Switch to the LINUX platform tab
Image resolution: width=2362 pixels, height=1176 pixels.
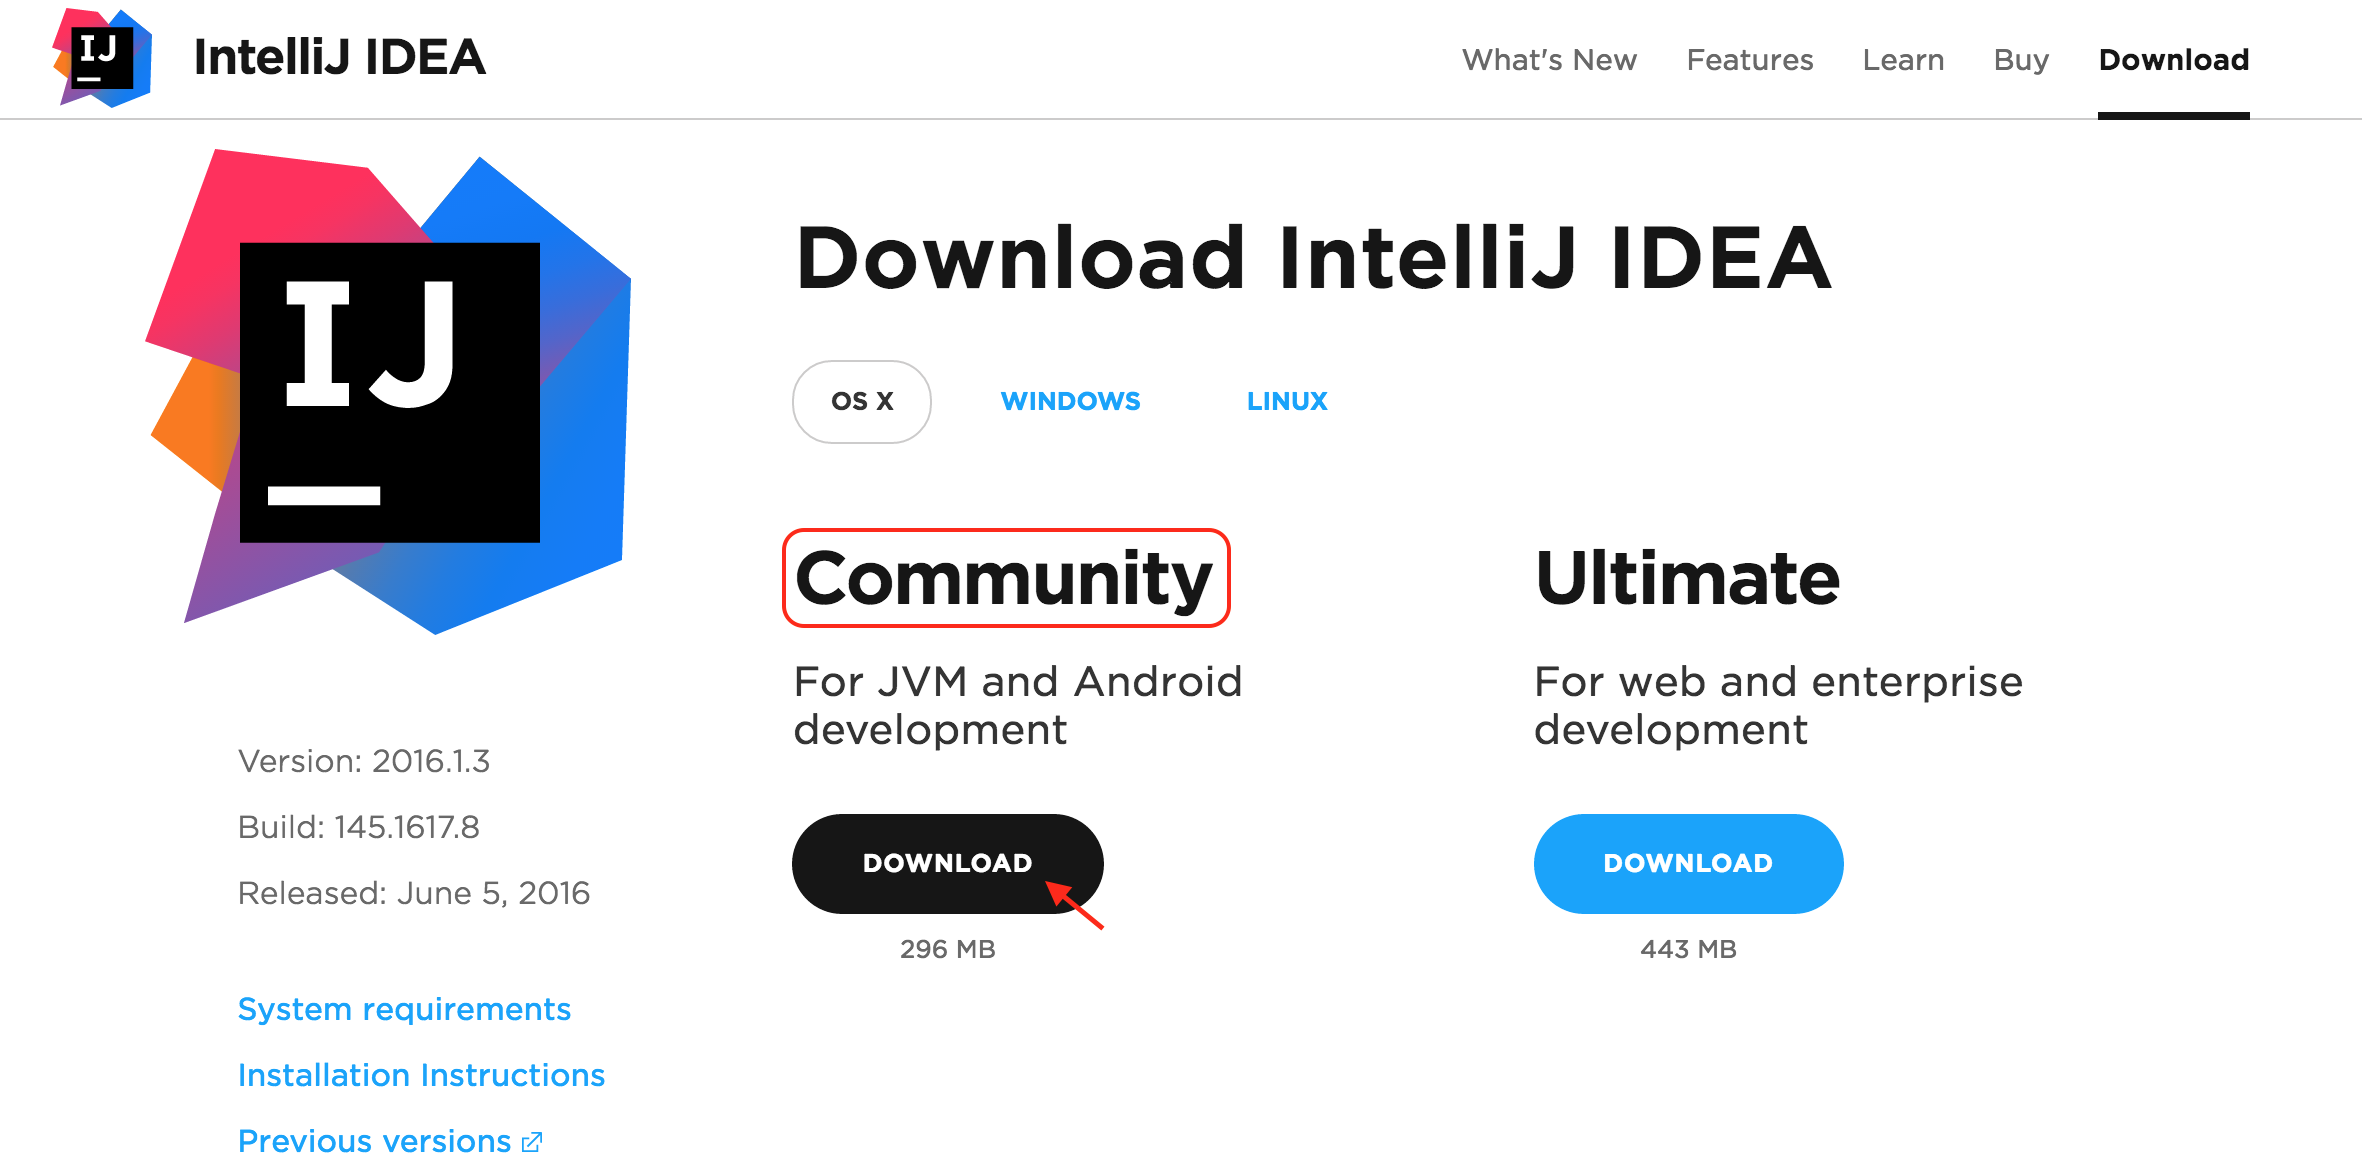click(1287, 401)
